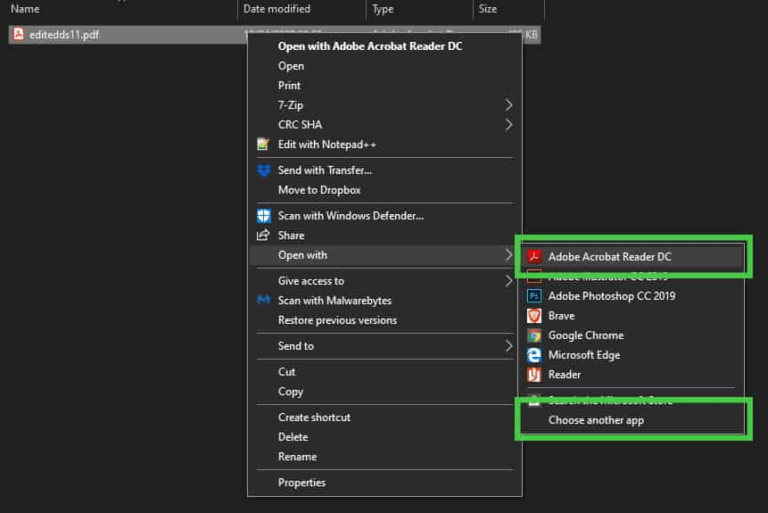Click the Google Chrome icon in submenu

click(x=534, y=336)
